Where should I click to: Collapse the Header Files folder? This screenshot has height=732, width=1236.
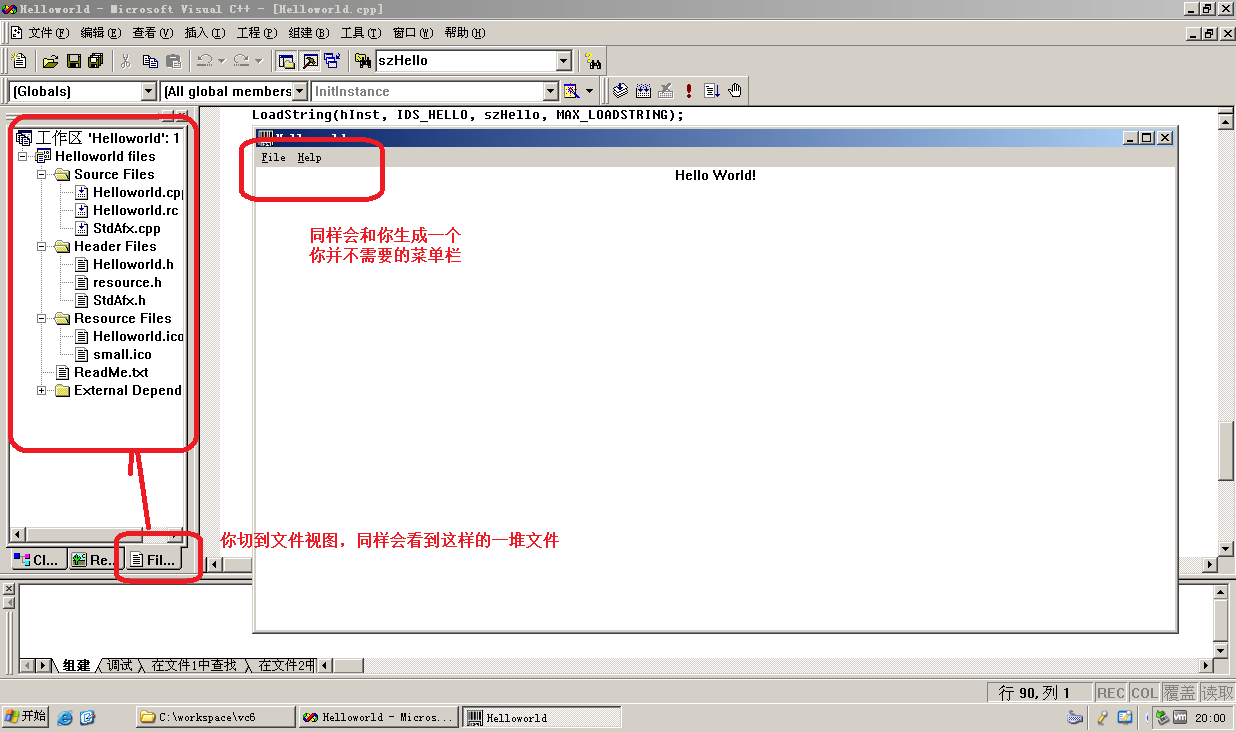point(42,246)
